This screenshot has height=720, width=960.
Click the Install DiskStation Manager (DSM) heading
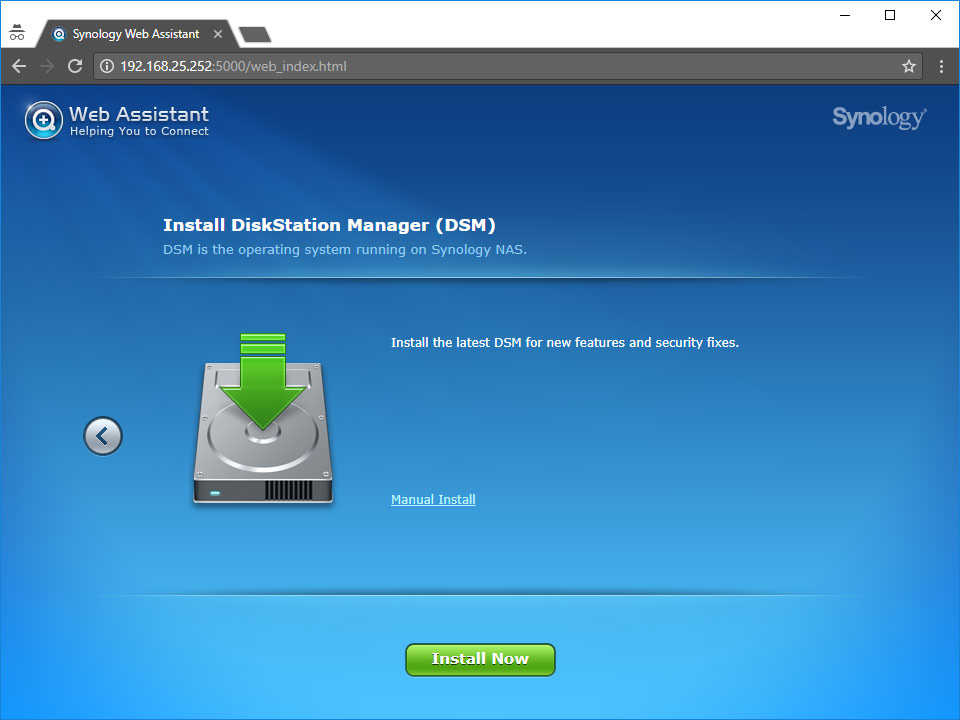(x=329, y=225)
